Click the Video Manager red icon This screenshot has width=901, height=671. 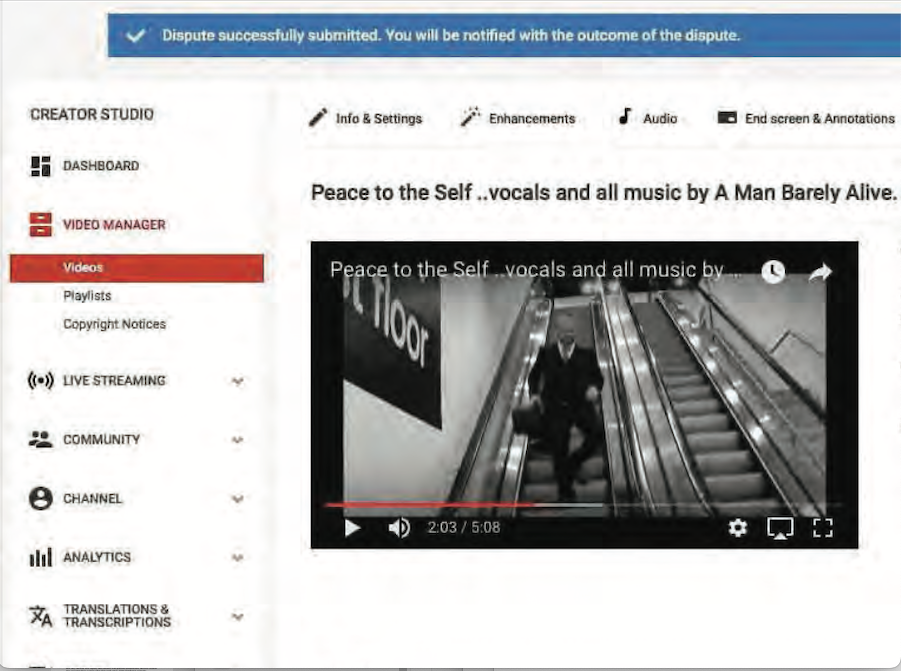[40, 225]
